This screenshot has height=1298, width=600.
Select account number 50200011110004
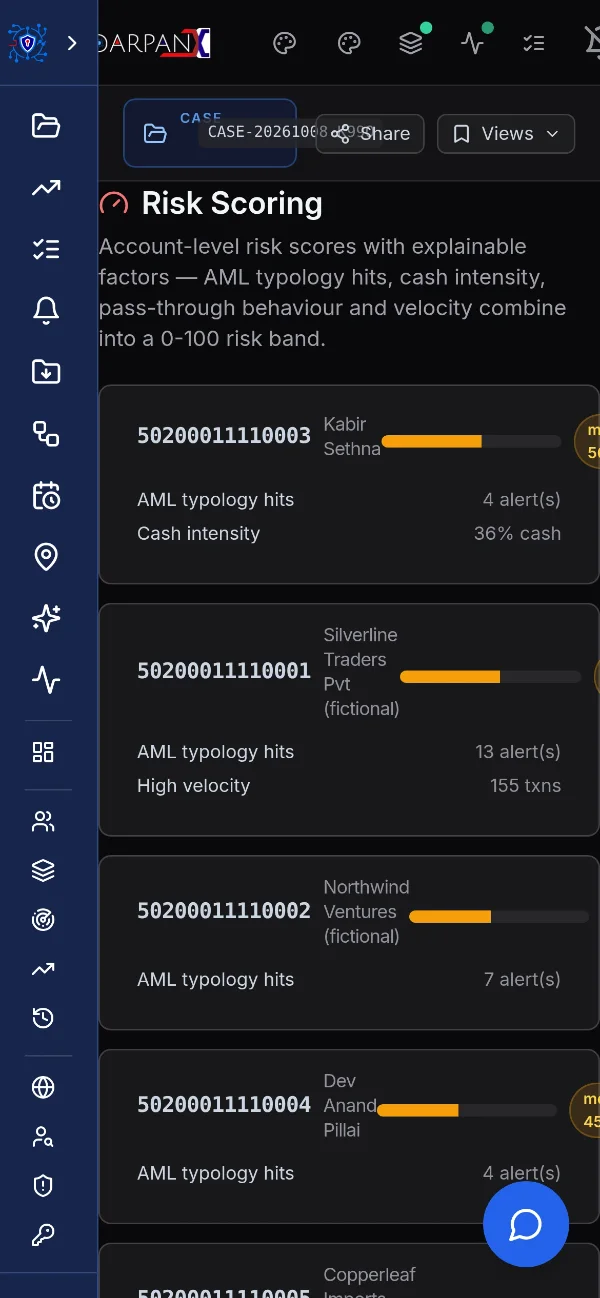coord(224,1105)
